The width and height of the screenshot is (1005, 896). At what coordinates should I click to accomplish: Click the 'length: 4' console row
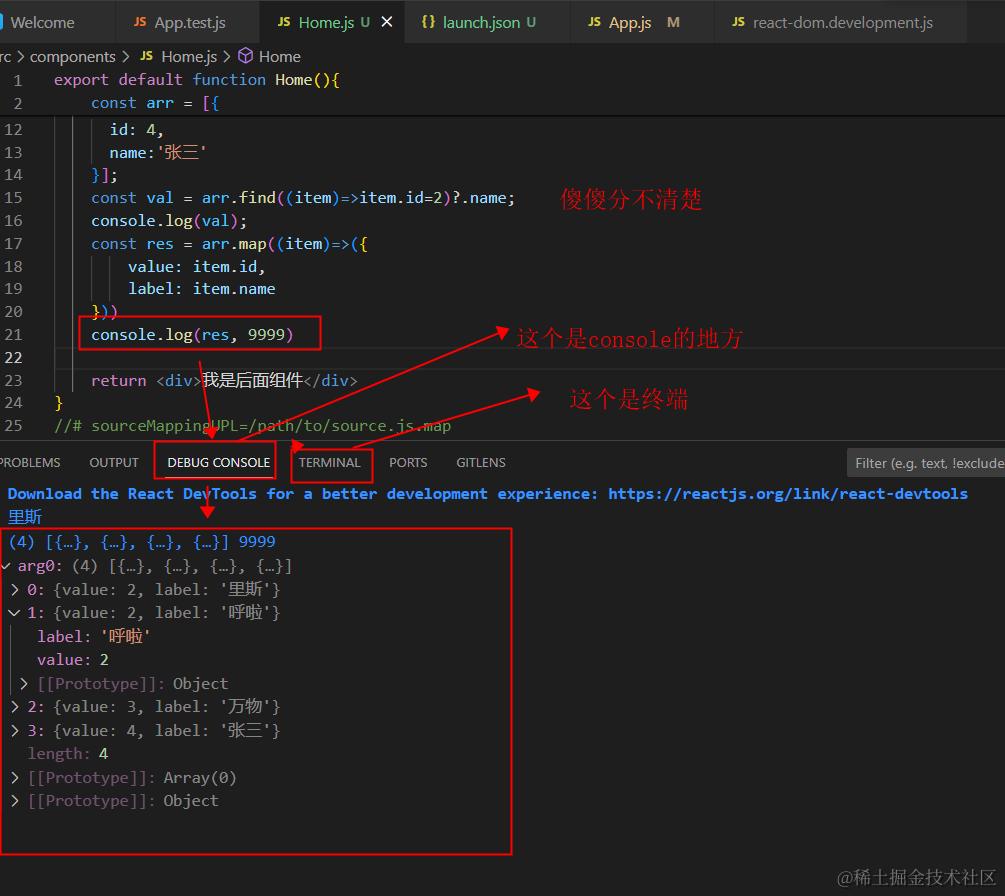tap(67, 754)
